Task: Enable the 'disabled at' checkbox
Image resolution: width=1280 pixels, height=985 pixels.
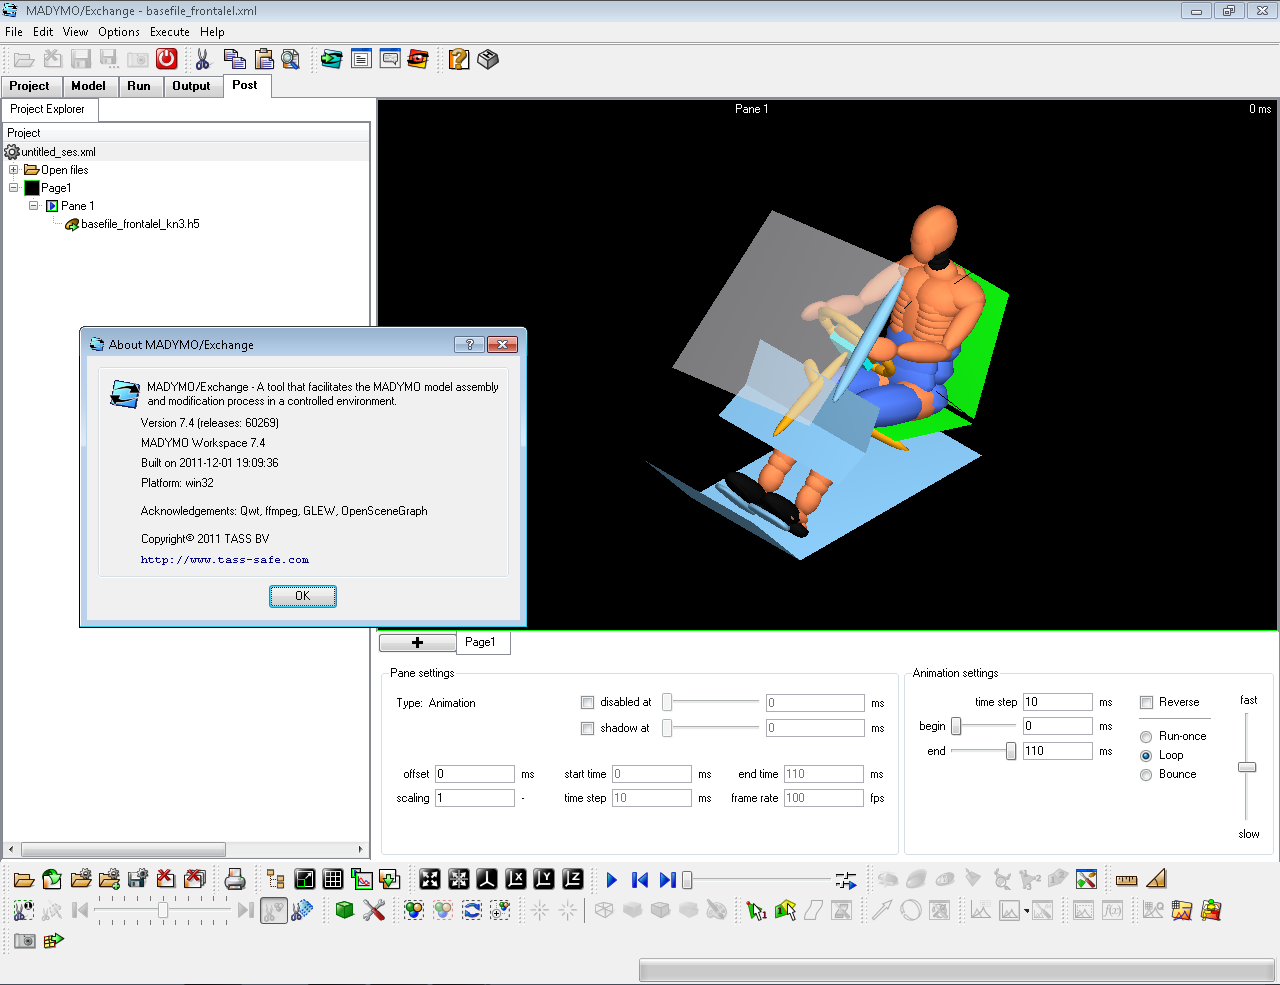Action: [x=588, y=702]
